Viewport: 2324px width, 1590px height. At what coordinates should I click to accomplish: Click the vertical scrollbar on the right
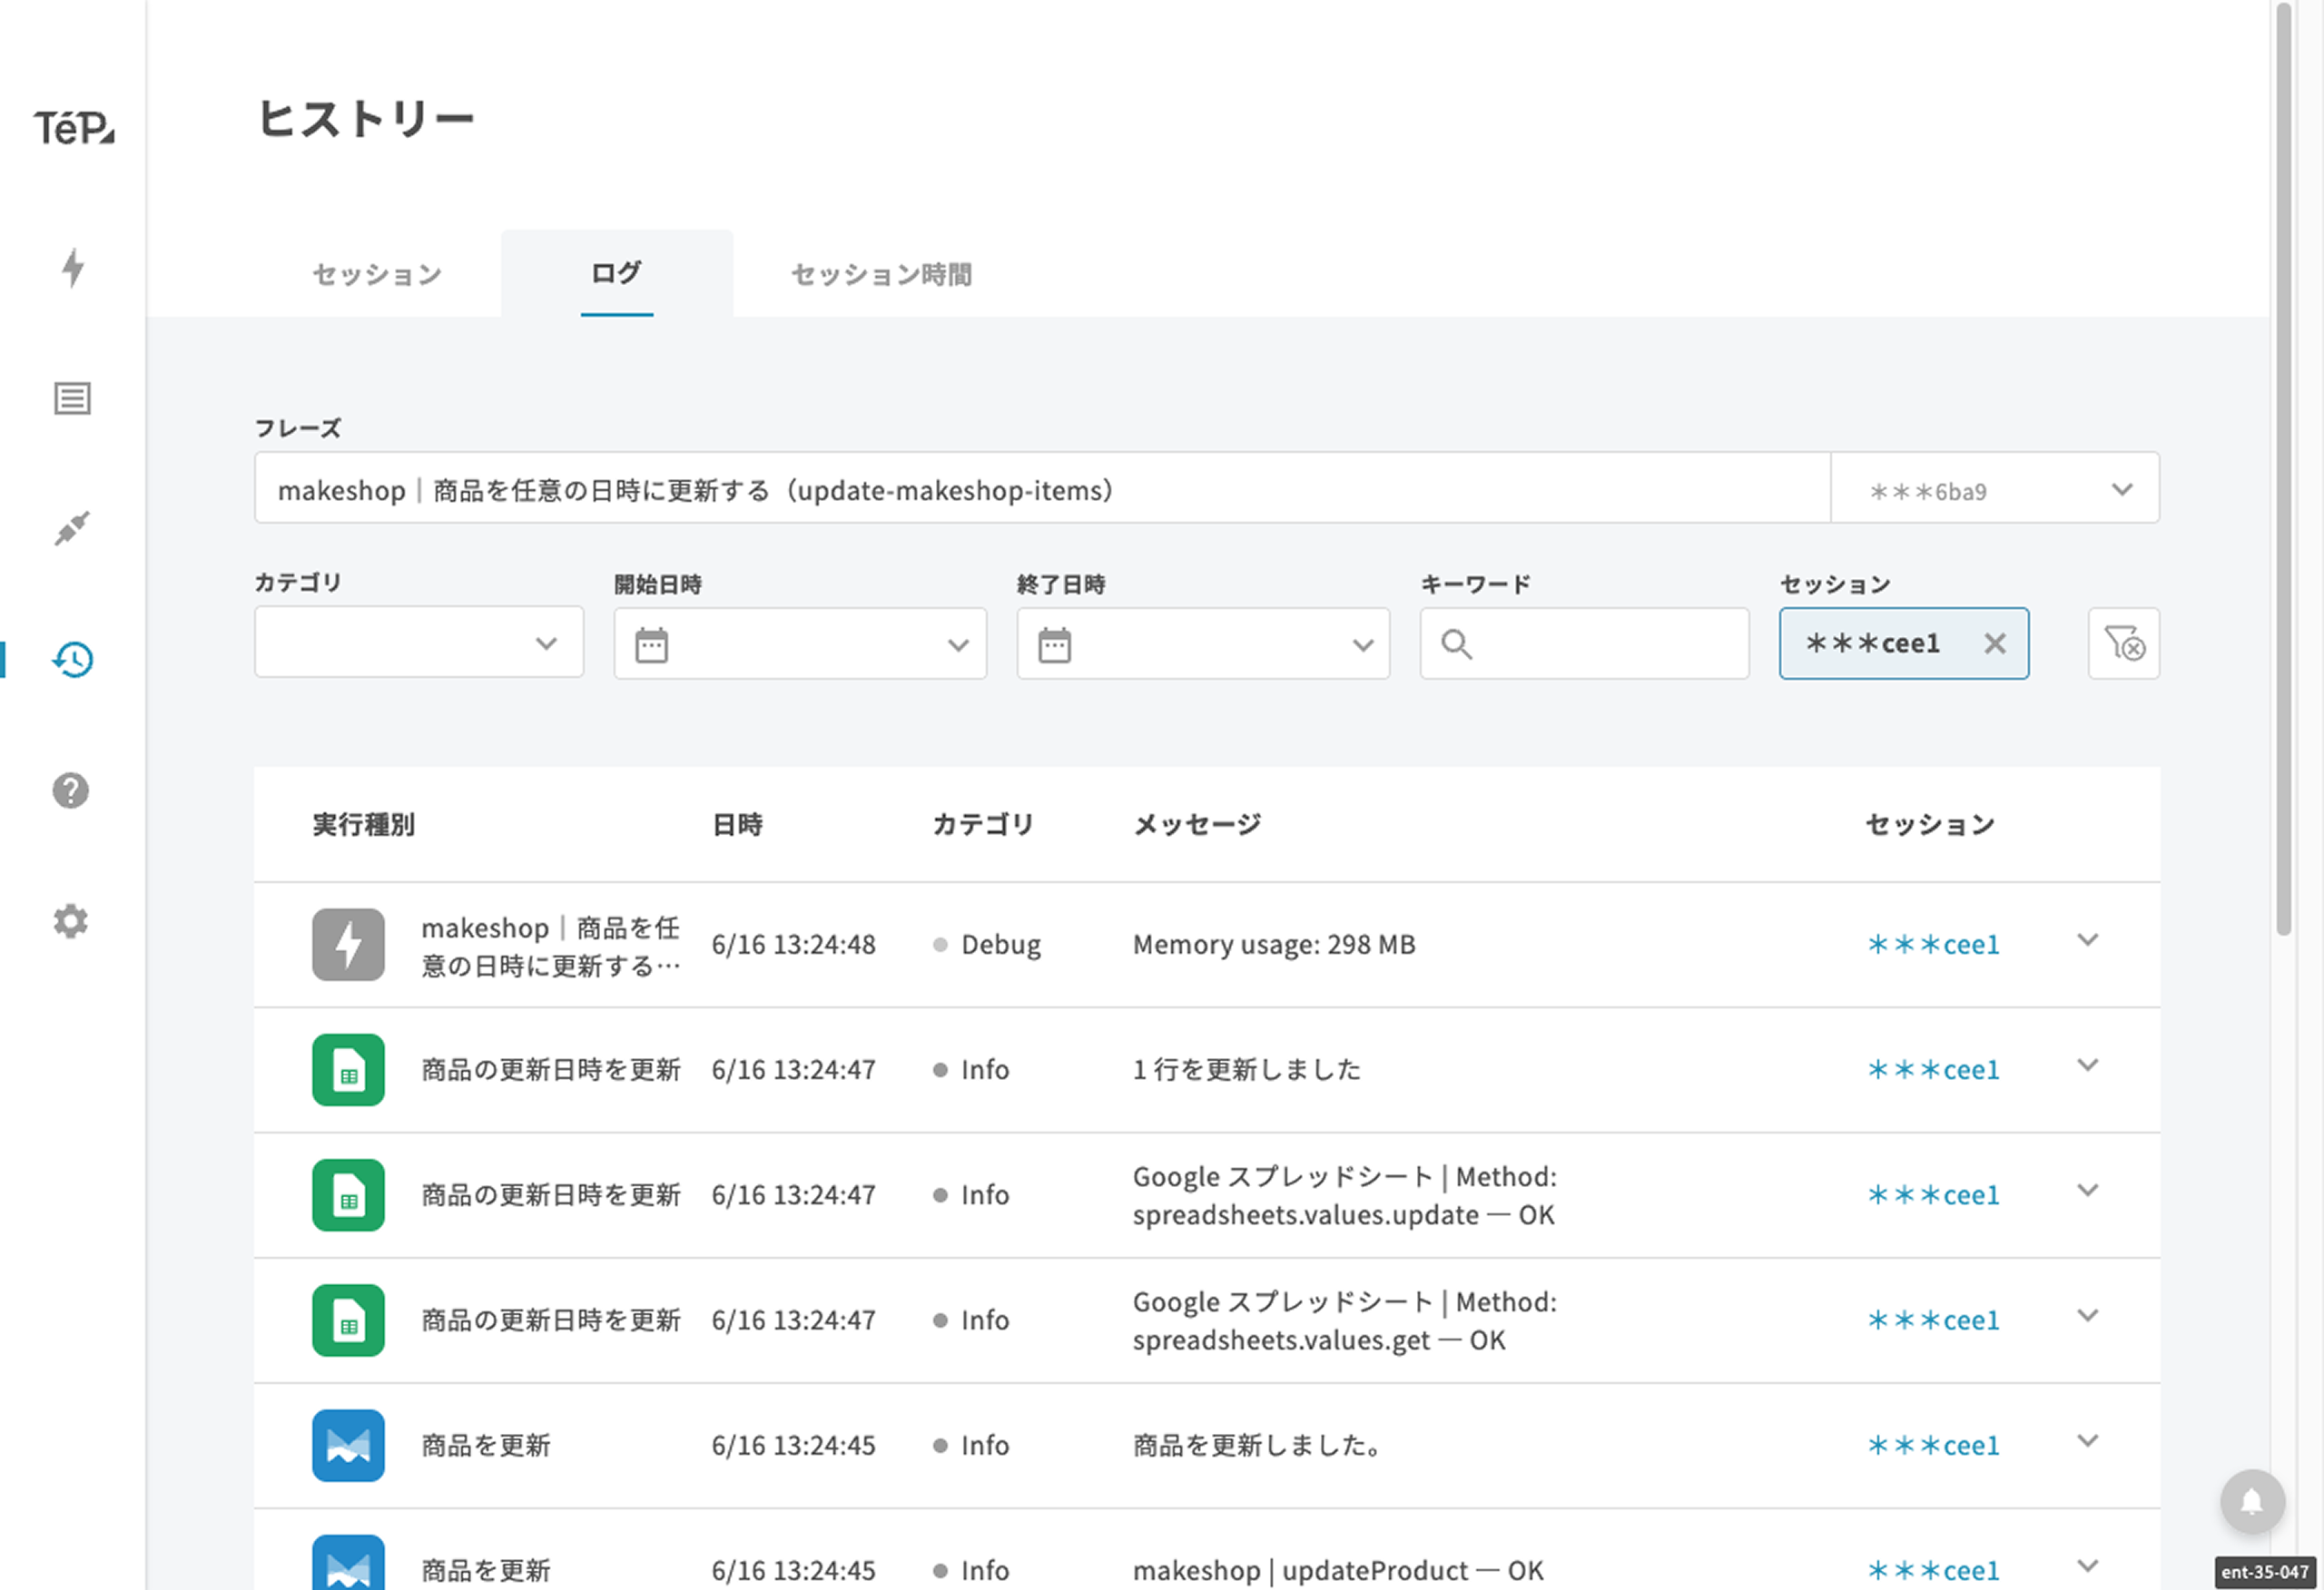[2283, 470]
